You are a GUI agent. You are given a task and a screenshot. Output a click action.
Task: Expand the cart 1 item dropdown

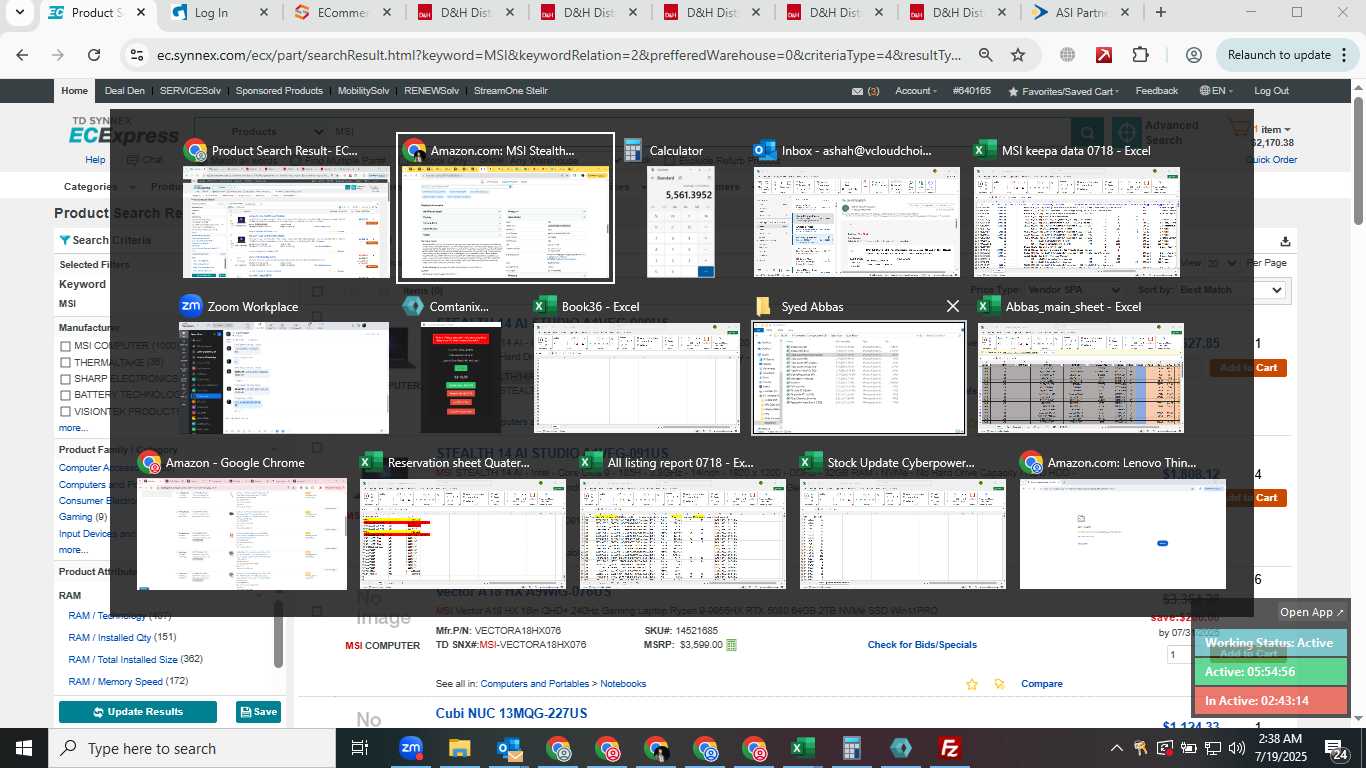pyautogui.click(x=1275, y=129)
